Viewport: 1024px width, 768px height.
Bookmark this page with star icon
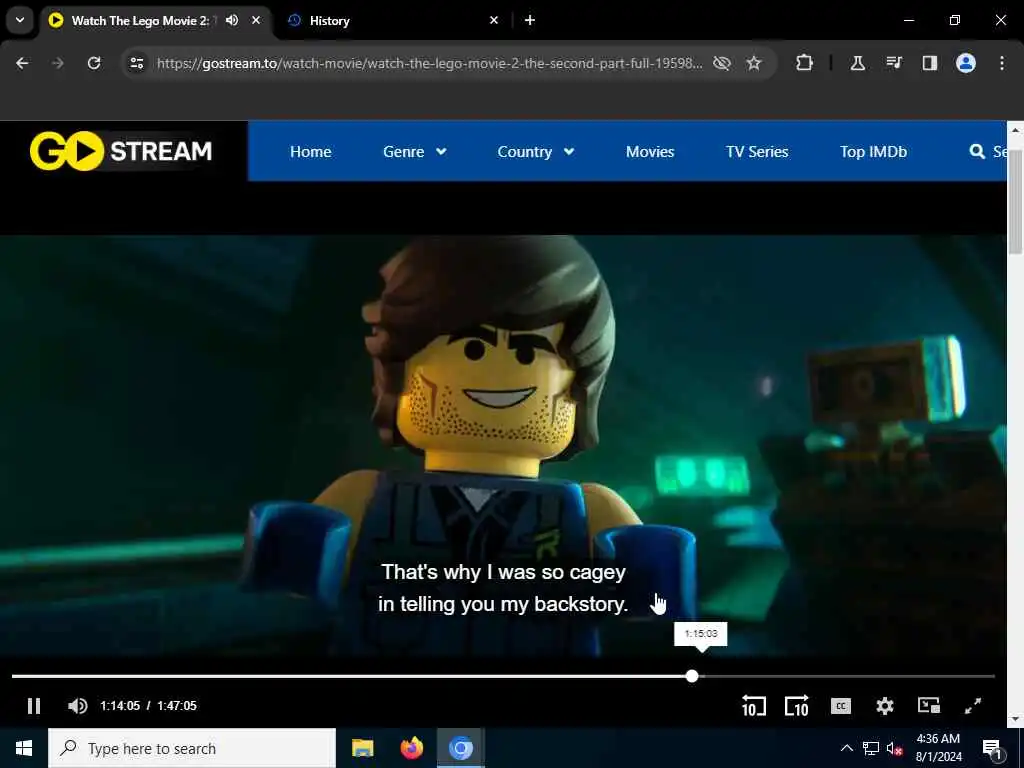[754, 63]
